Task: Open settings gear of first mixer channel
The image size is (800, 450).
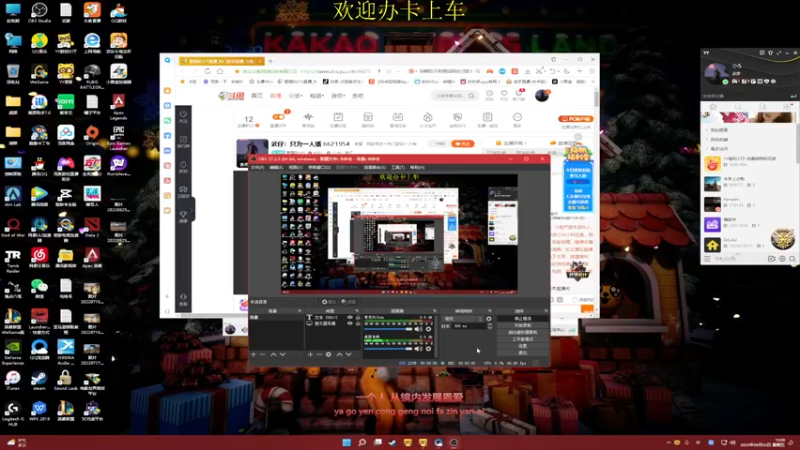Action: pyautogui.click(x=428, y=329)
